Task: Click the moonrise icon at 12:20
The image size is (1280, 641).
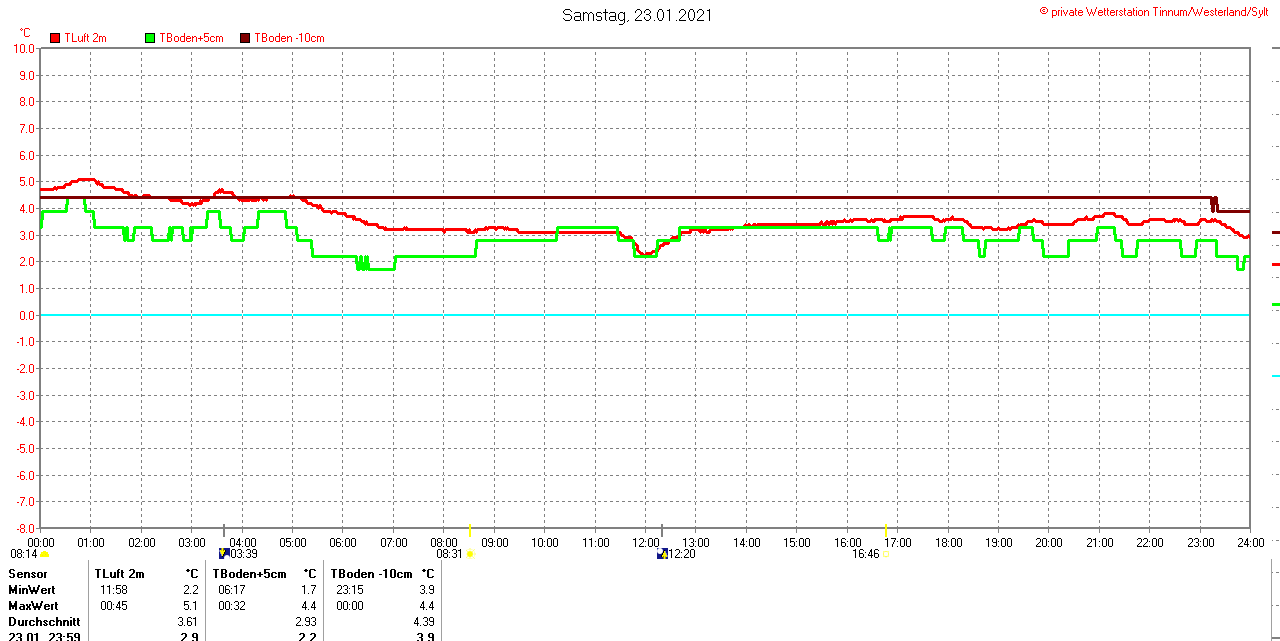Action: tap(662, 554)
